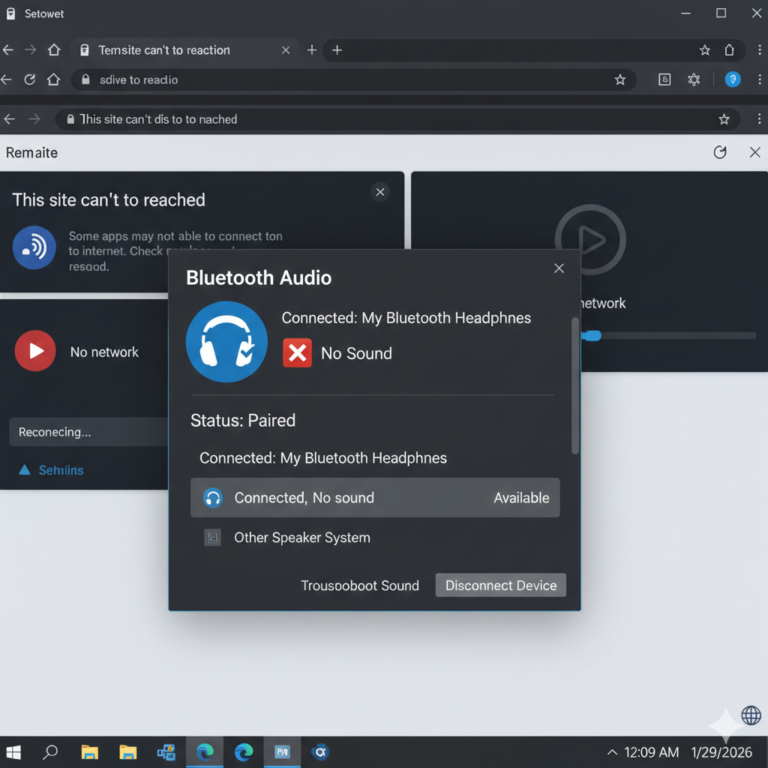Select the Temsite can't to reaction tab

[185, 50]
